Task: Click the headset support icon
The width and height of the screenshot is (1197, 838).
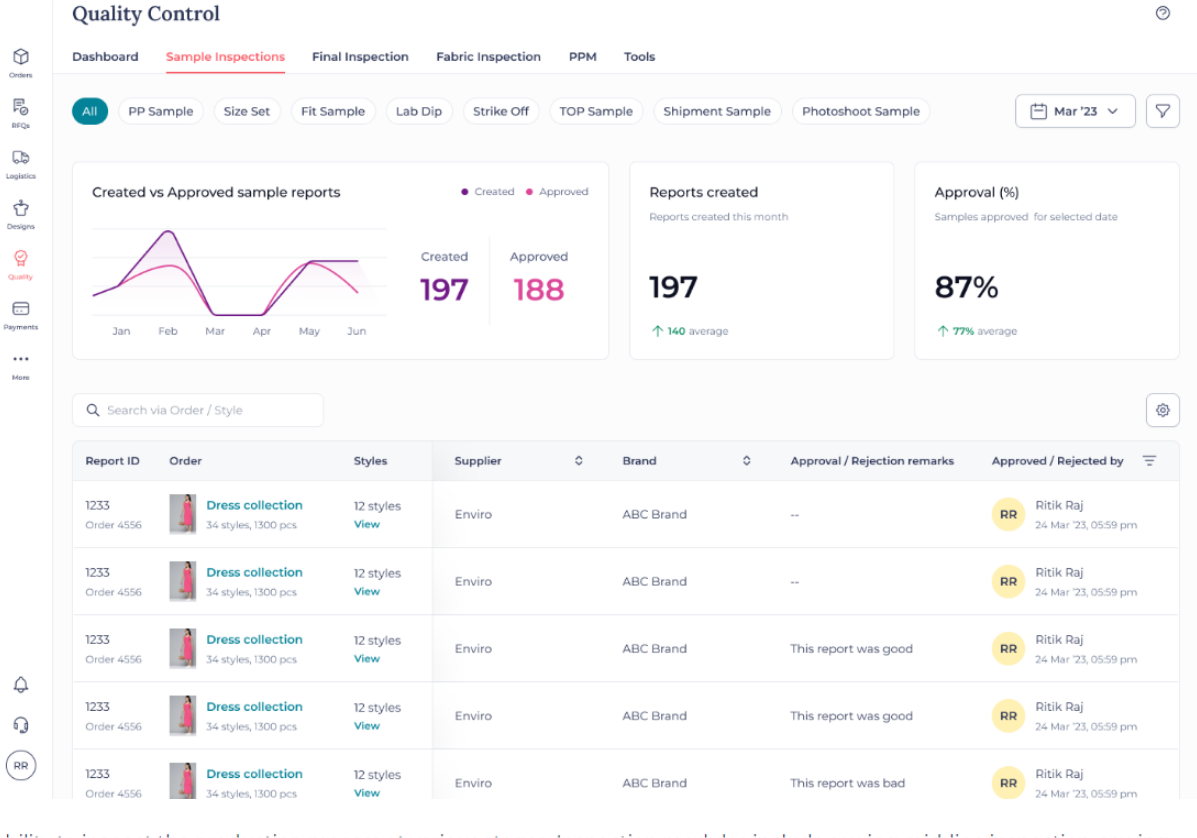Action: [20, 725]
